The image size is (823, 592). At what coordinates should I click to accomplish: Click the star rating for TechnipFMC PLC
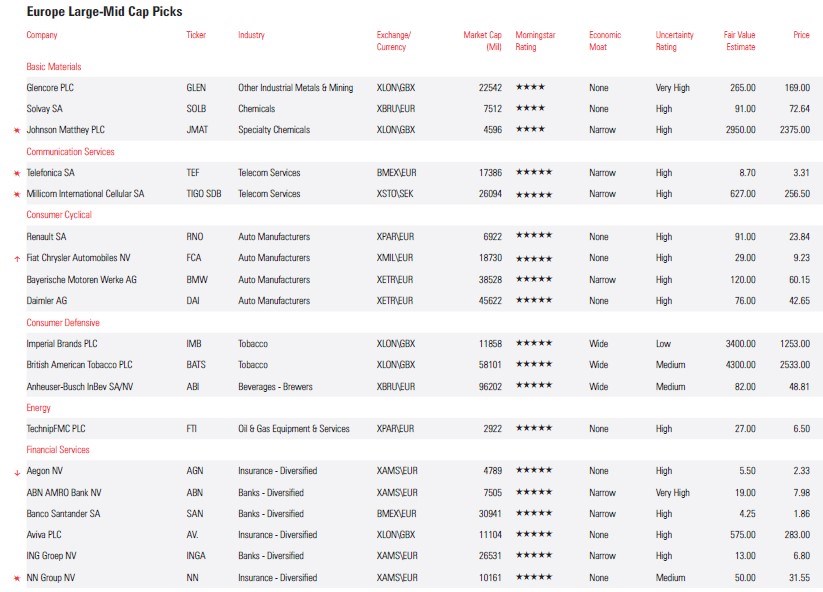click(x=534, y=429)
